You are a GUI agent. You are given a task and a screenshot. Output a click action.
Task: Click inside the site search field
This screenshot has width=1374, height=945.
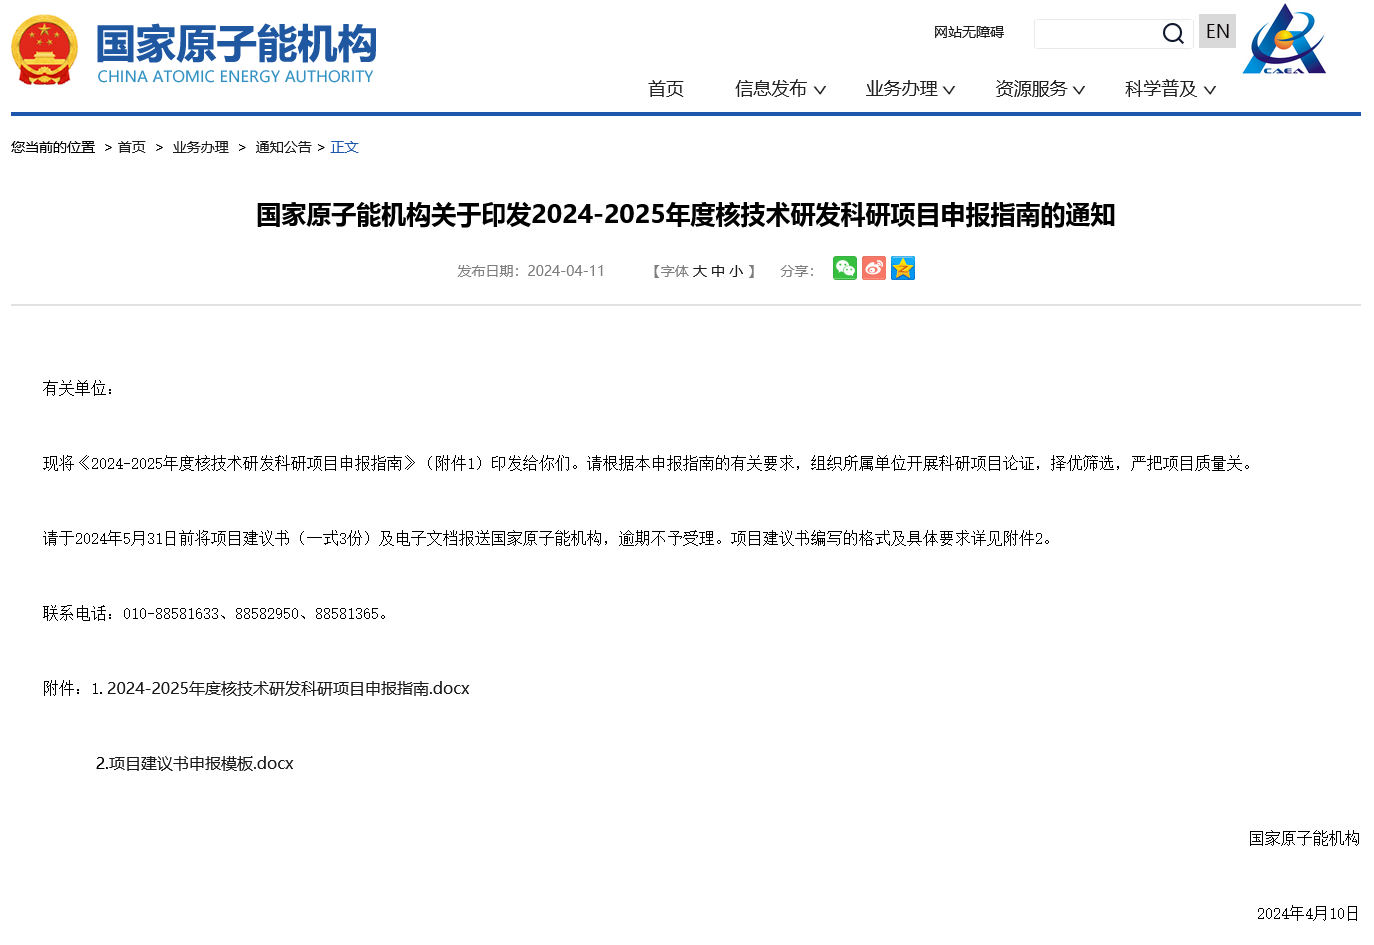tap(1095, 34)
